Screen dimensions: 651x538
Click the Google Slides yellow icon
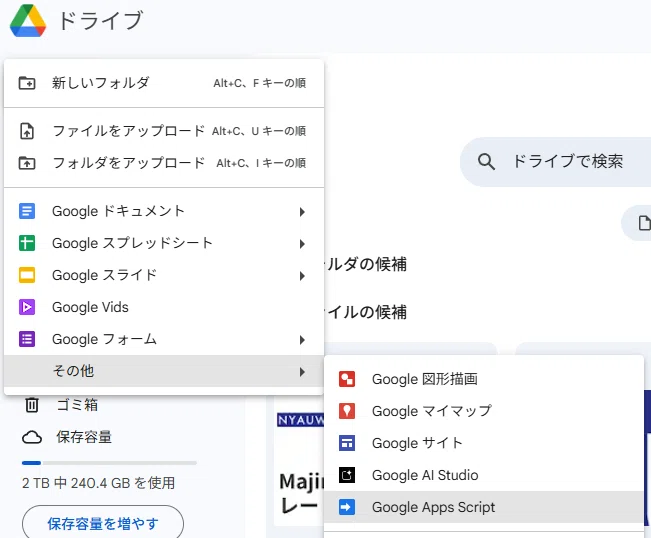pyautogui.click(x=27, y=275)
